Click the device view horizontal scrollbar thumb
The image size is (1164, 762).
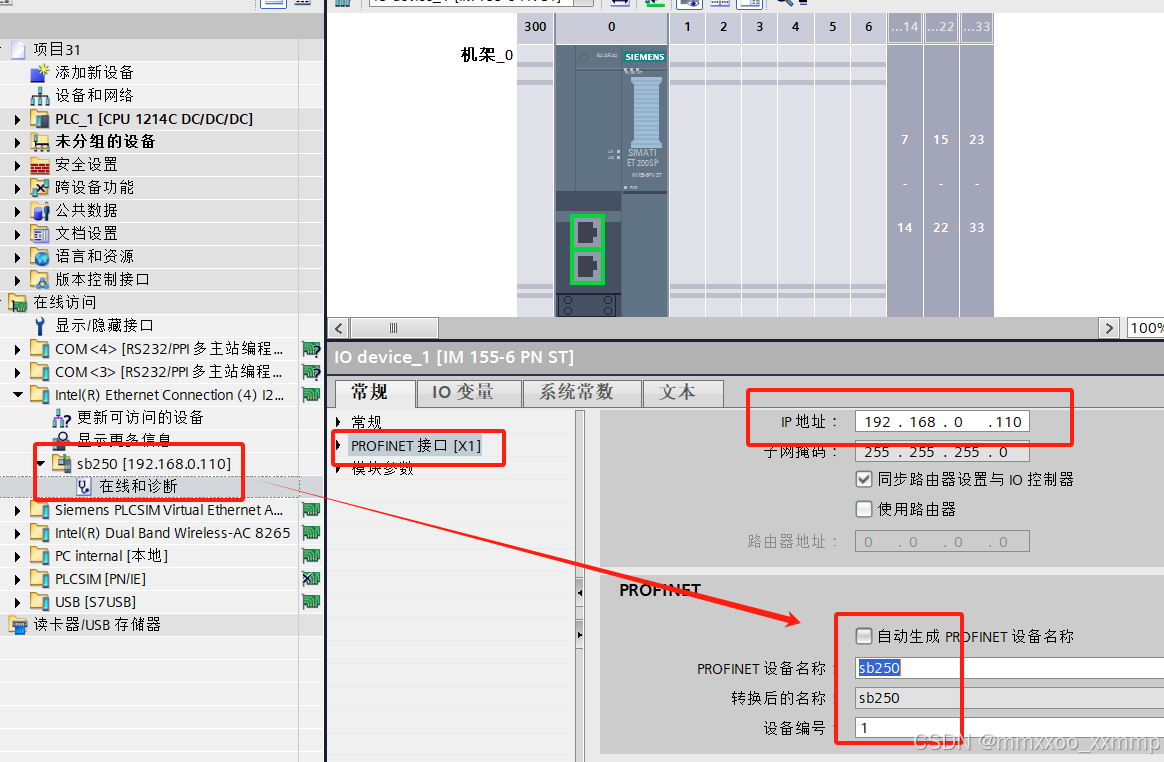[394, 328]
